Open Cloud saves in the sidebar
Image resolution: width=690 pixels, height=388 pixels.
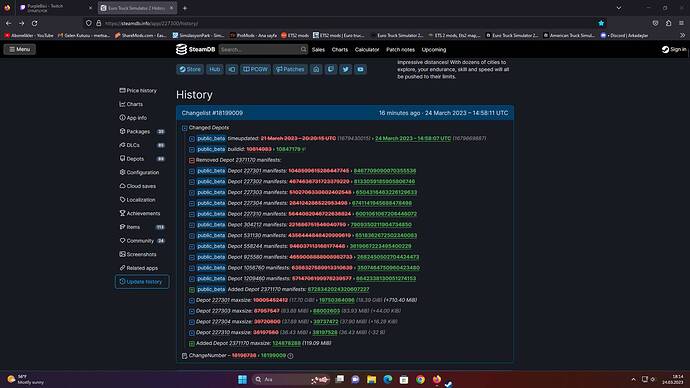point(138,186)
